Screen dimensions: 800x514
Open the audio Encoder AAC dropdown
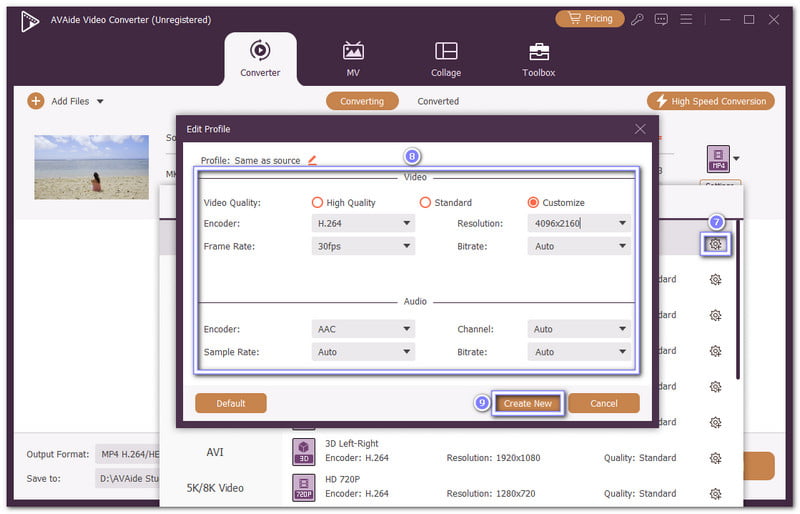click(363, 329)
